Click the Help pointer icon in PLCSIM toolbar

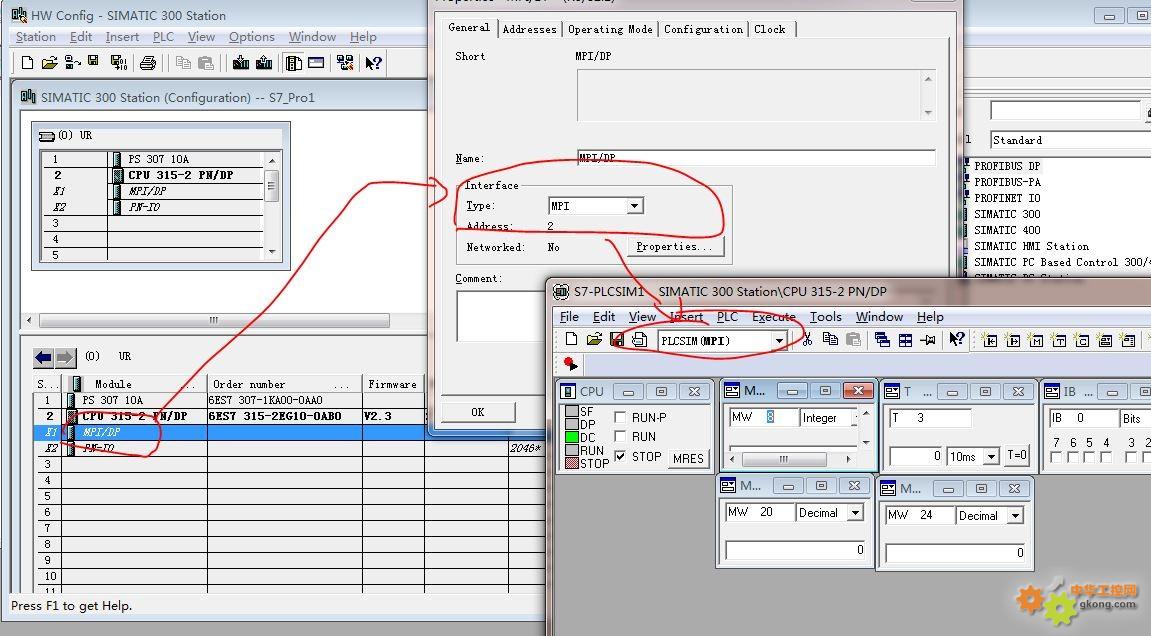point(956,339)
